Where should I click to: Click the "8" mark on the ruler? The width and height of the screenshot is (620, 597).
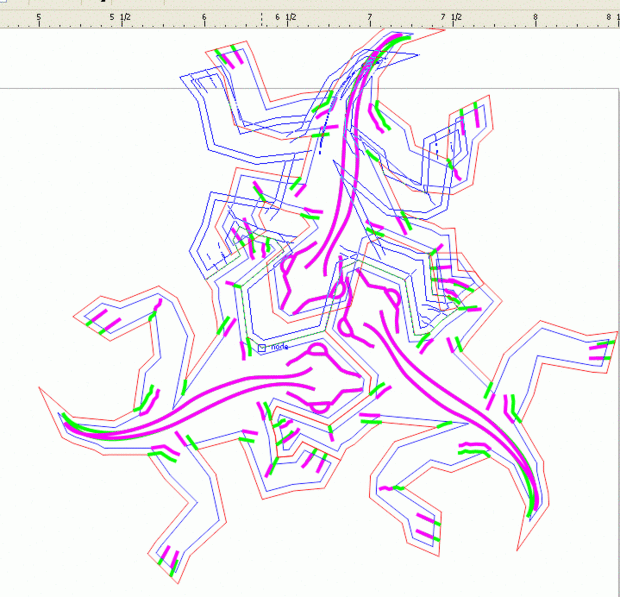(535, 17)
